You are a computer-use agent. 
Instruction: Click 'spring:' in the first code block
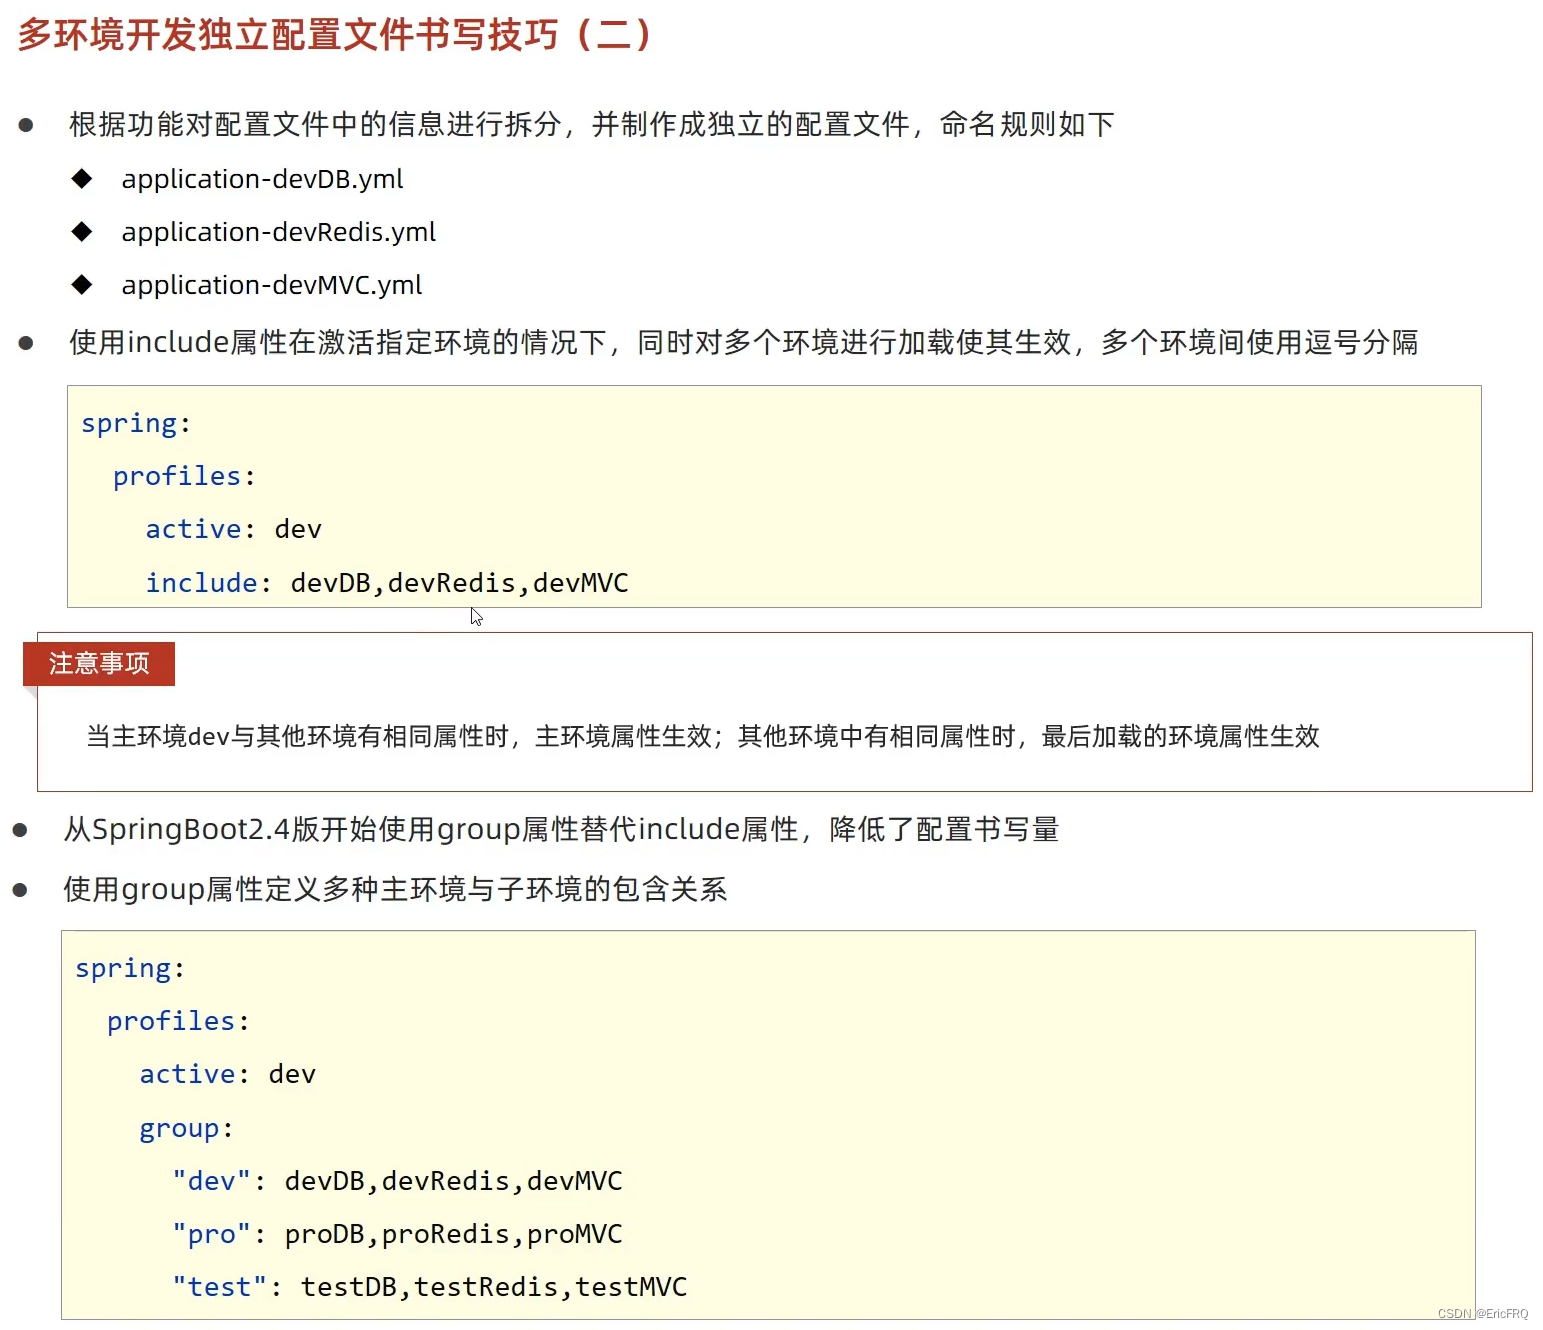tap(136, 424)
